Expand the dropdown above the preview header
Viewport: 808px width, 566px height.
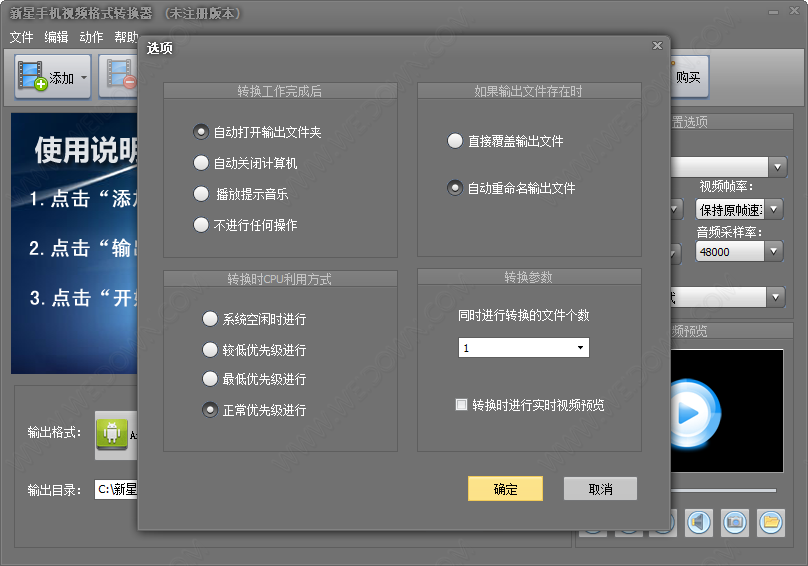click(x=776, y=297)
